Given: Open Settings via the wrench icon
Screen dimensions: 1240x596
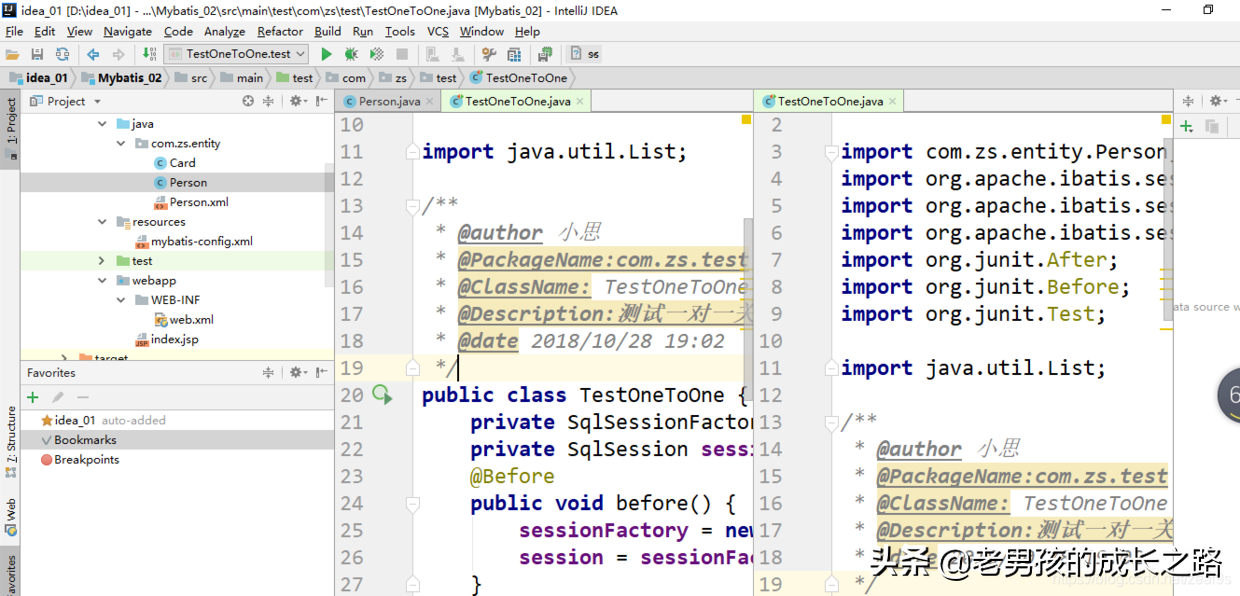Looking at the screenshot, I should (488, 54).
